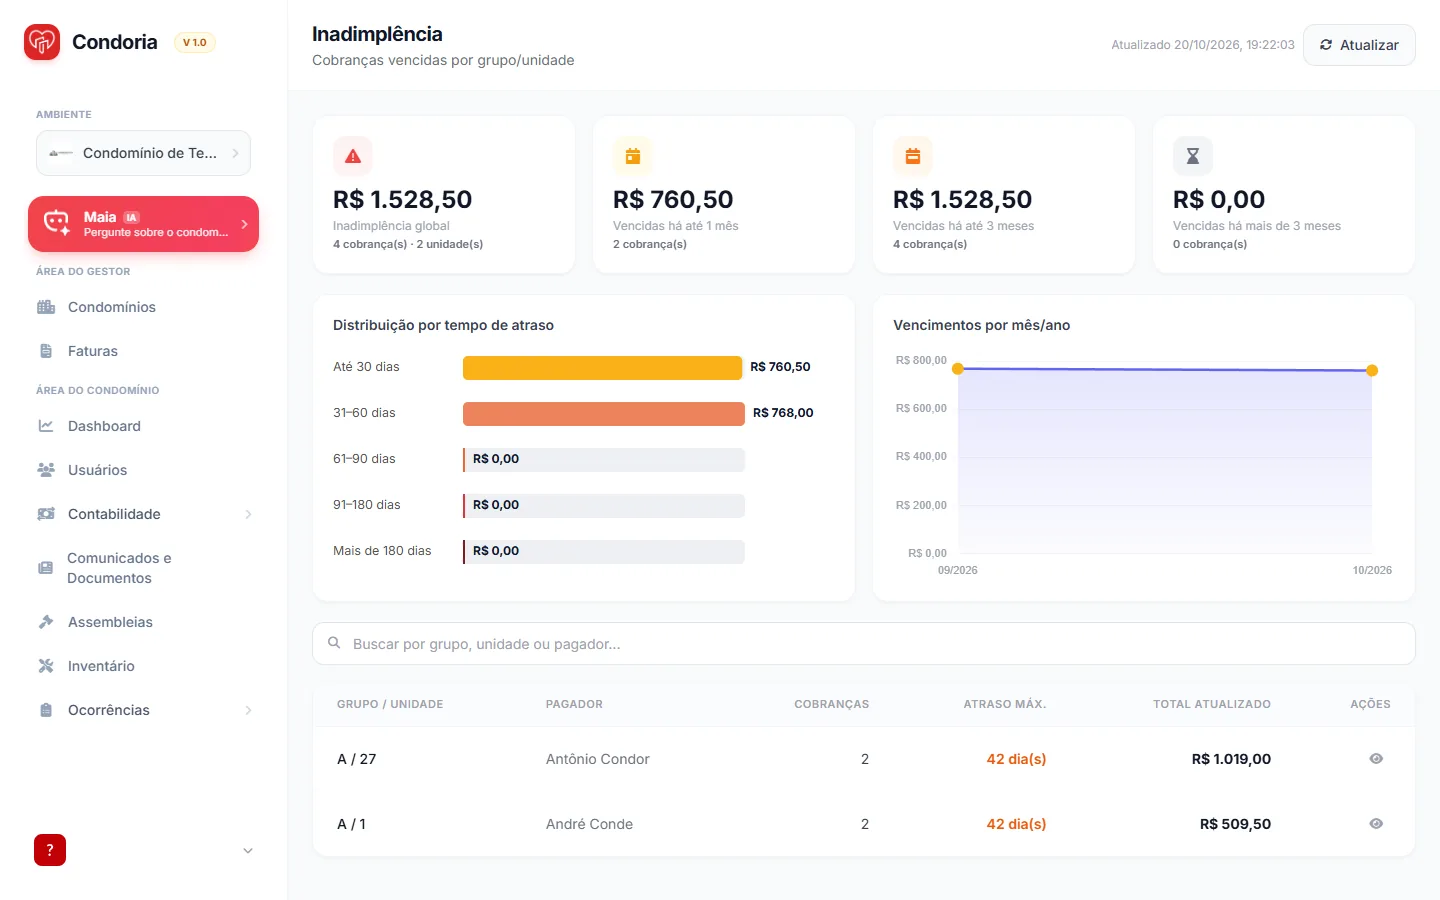Click the search field 'Buscar por grupo, unidade ou pagador'
The image size is (1440, 900).
pos(864,644)
